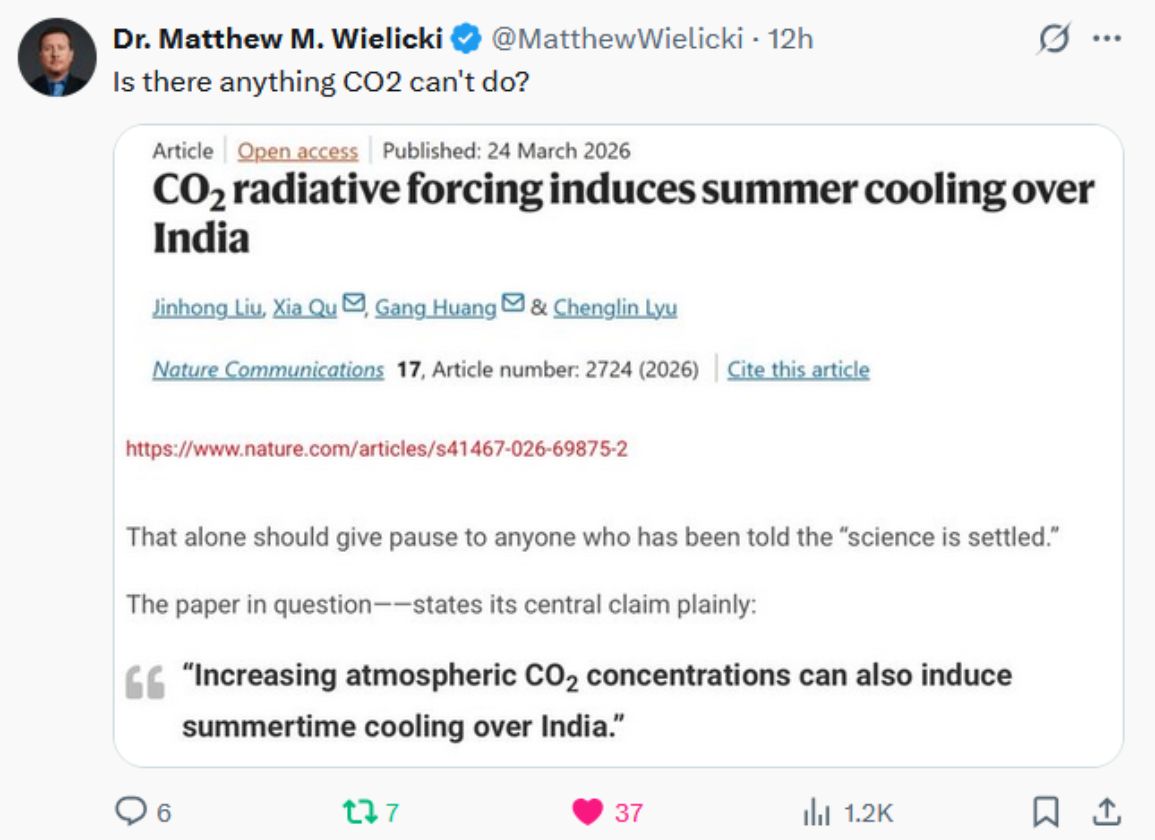Share the tweet via upload arrow icon
1155x840 pixels.
click(x=1106, y=811)
